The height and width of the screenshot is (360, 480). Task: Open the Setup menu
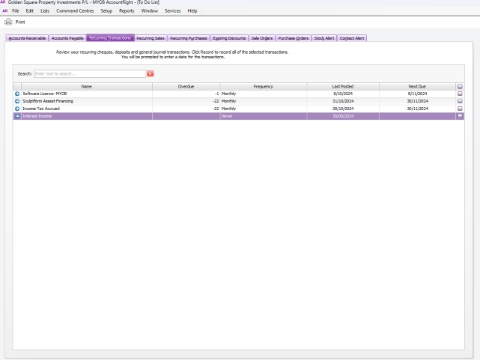point(106,11)
